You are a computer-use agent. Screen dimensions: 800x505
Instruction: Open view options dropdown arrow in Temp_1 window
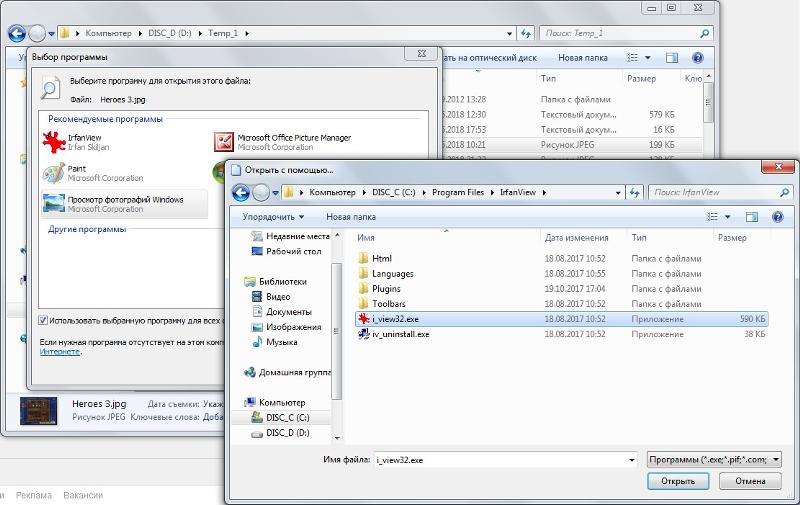point(647,58)
